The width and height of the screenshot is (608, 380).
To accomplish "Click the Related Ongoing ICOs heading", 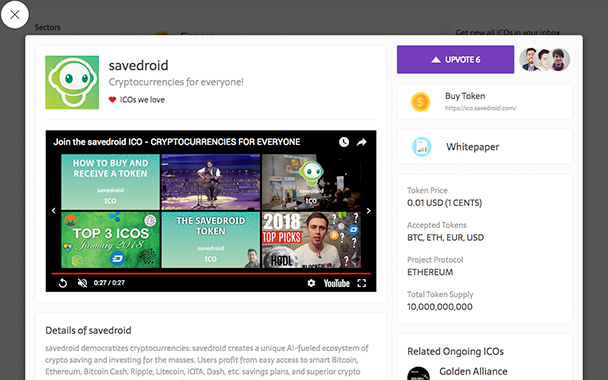I will coord(455,351).
